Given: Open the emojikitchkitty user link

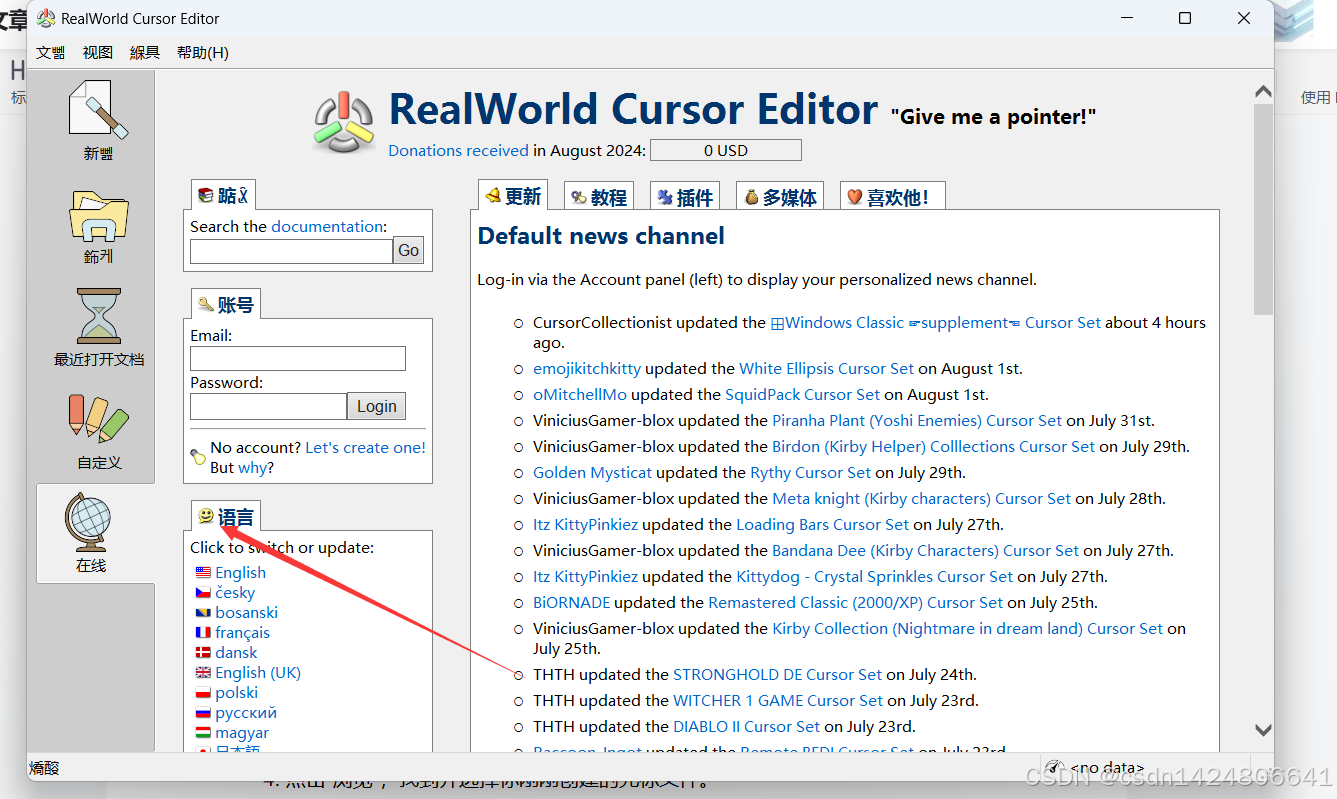Looking at the screenshot, I should (x=587, y=369).
